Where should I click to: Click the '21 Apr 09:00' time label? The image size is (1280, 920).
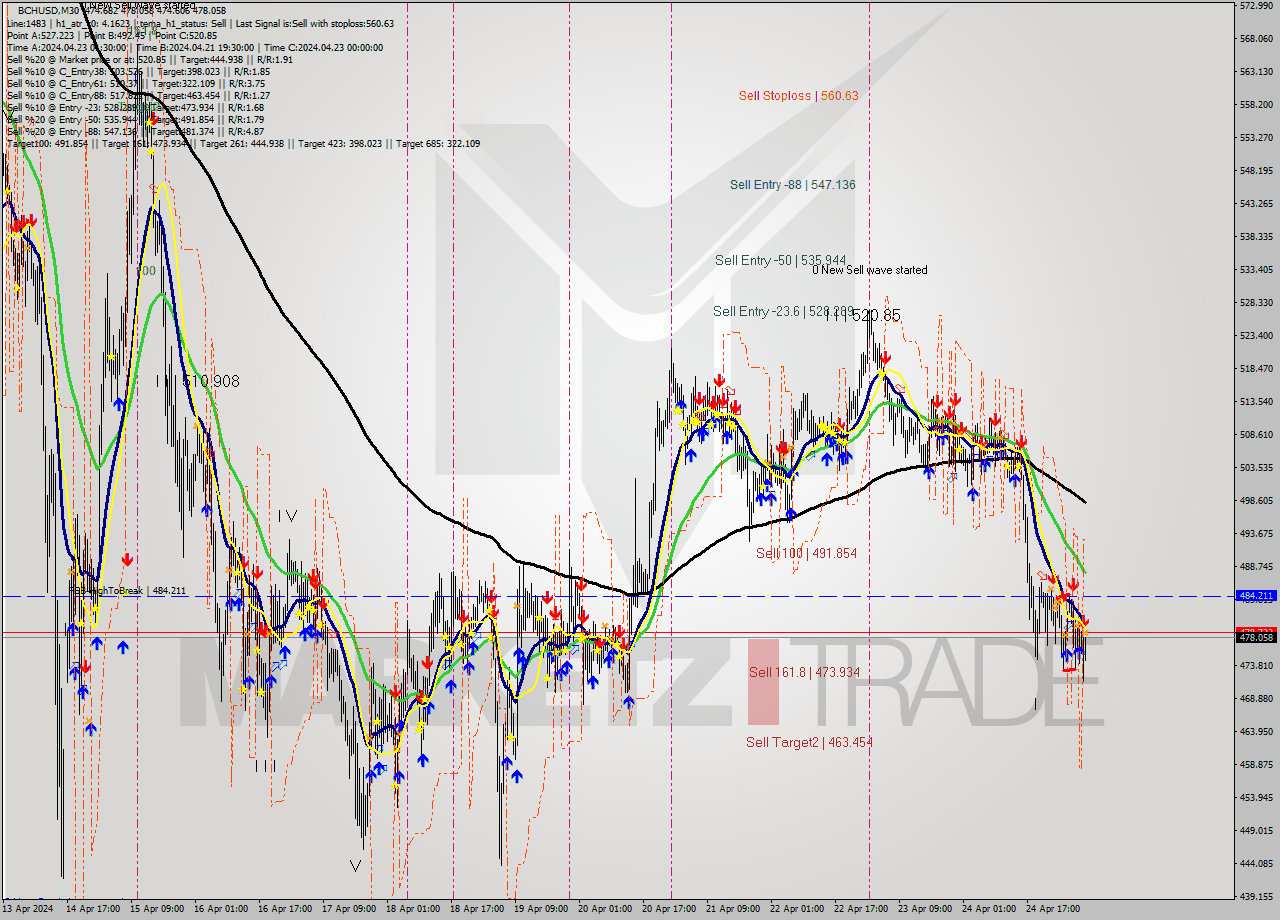click(x=733, y=910)
